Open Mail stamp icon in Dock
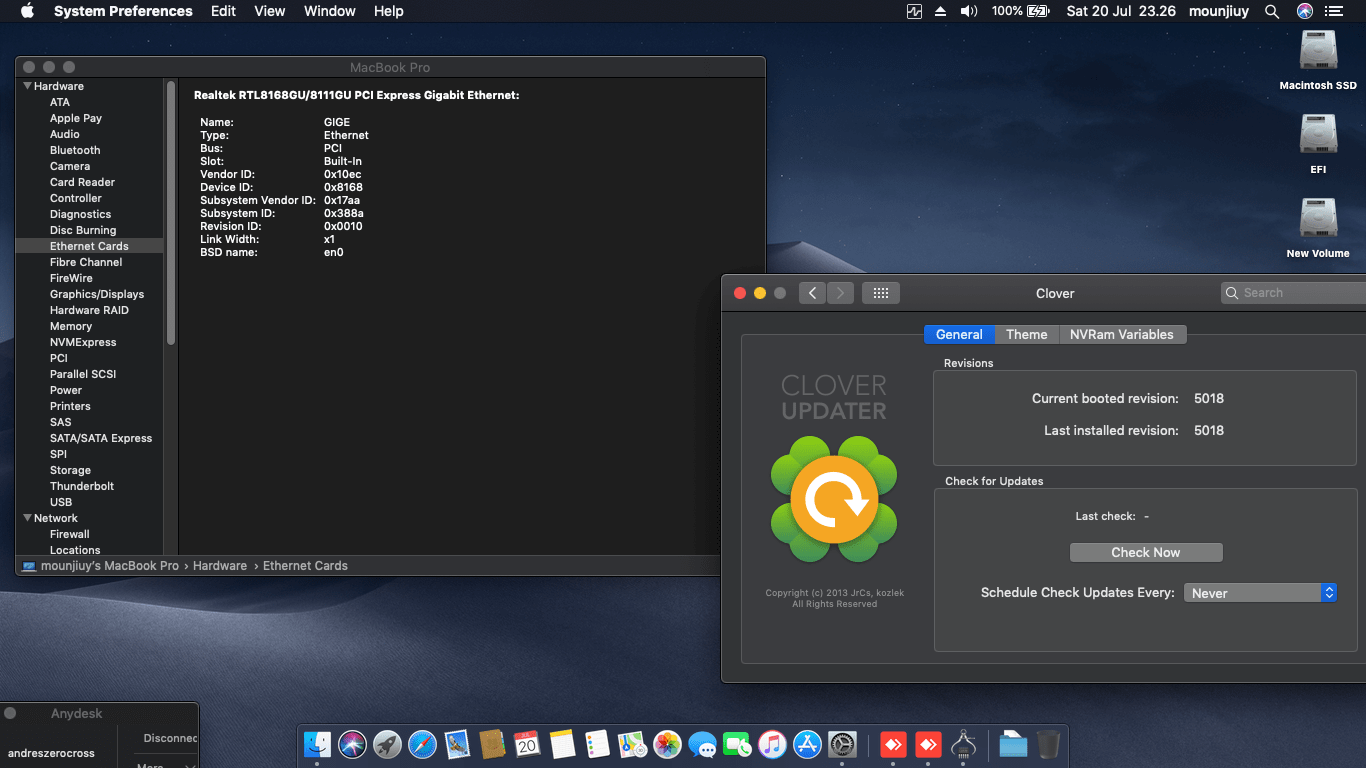This screenshot has width=1366, height=768. click(x=457, y=744)
